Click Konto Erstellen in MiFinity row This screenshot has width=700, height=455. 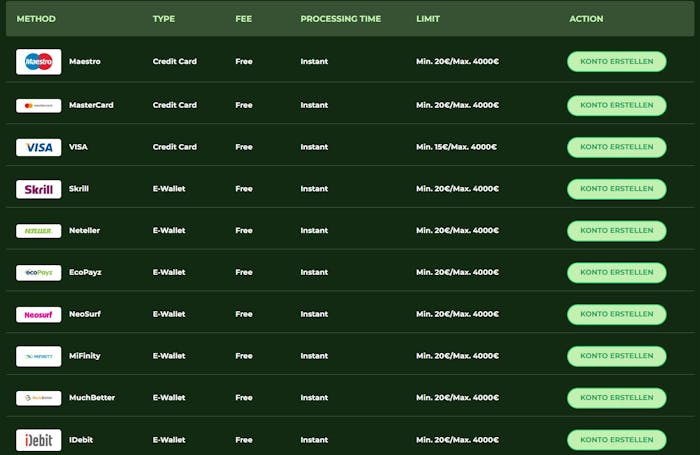pos(617,356)
